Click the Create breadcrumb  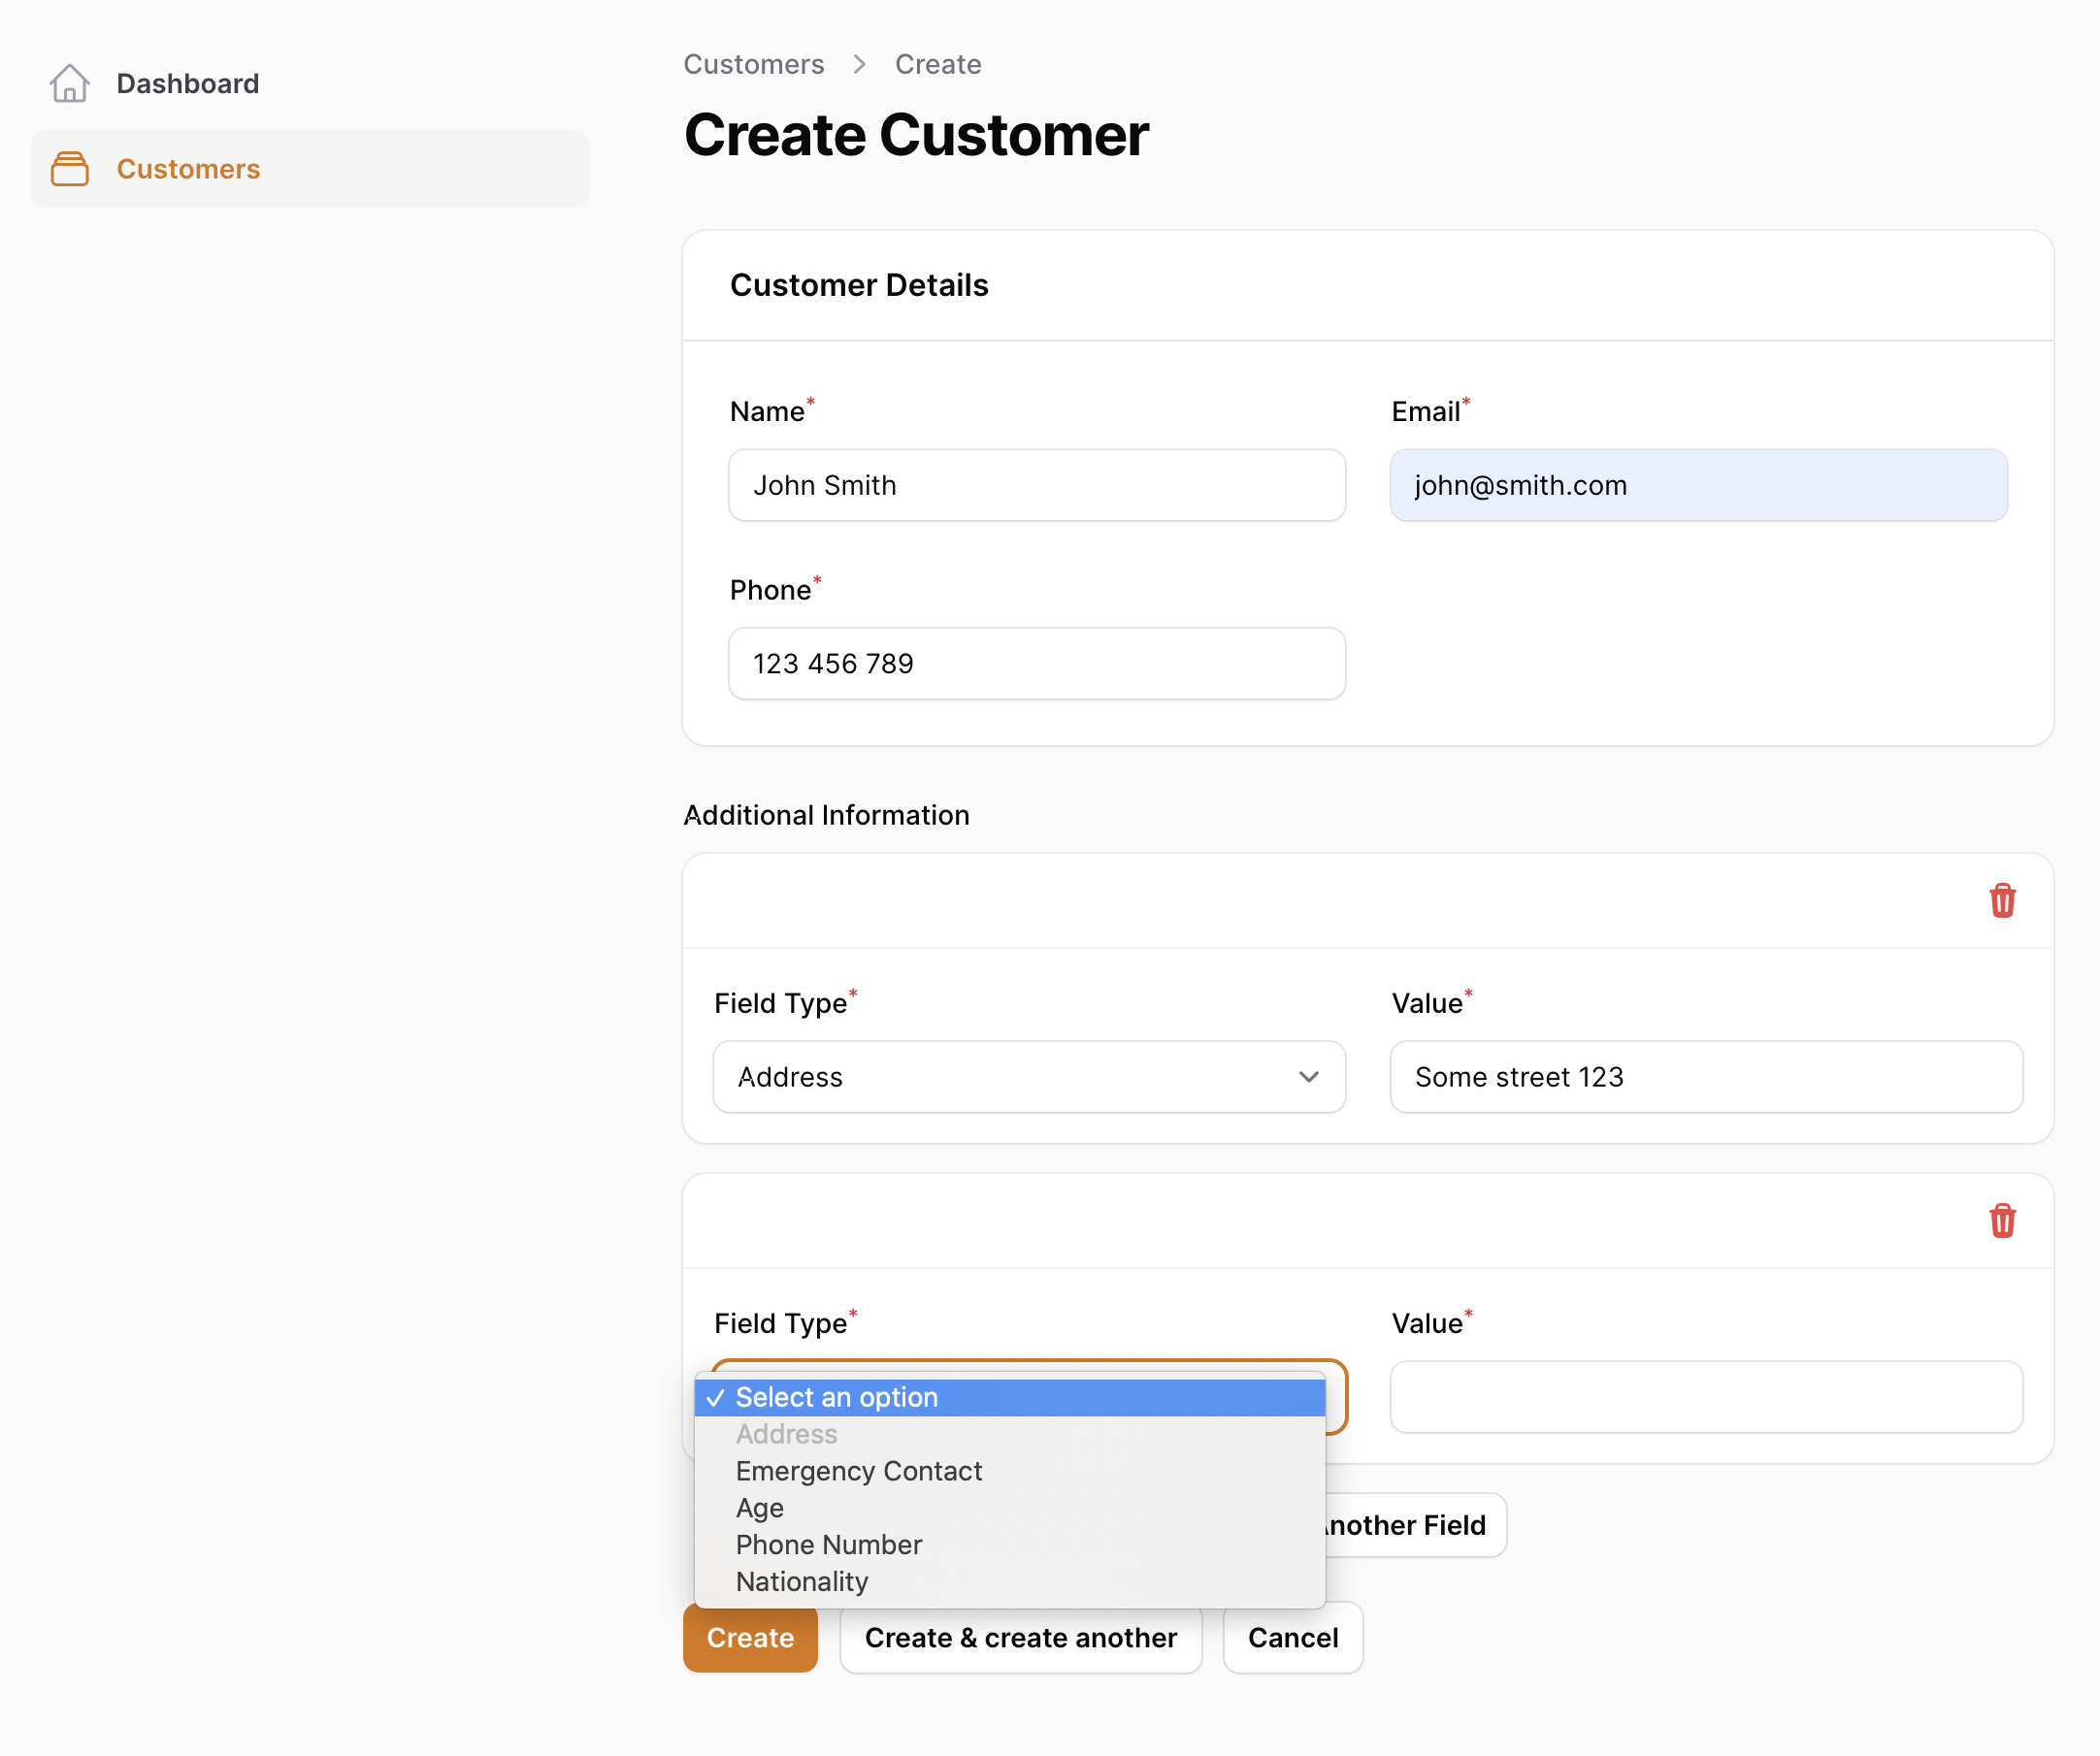point(938,65)
